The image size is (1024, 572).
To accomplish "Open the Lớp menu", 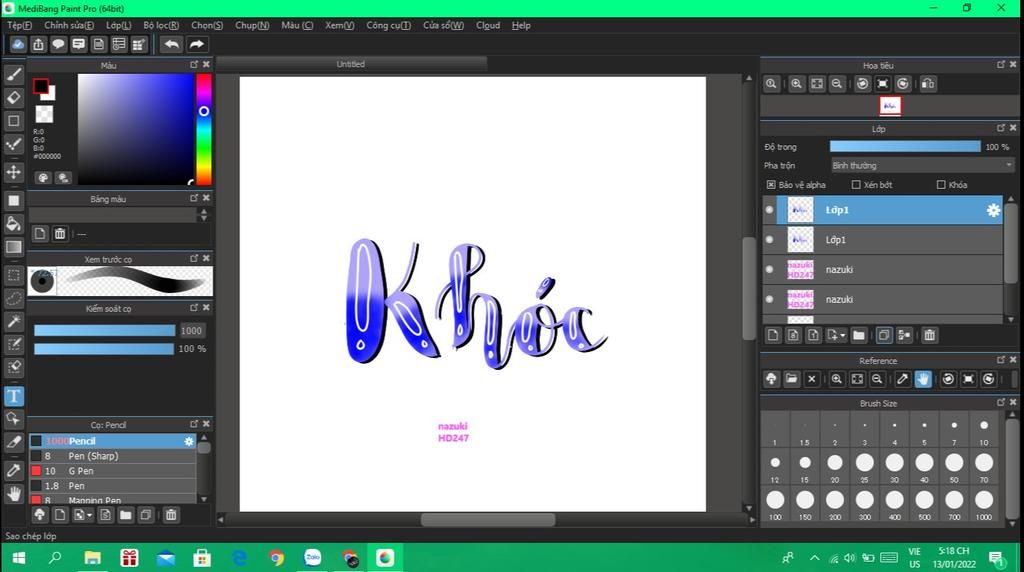I will tap(118, 25).
